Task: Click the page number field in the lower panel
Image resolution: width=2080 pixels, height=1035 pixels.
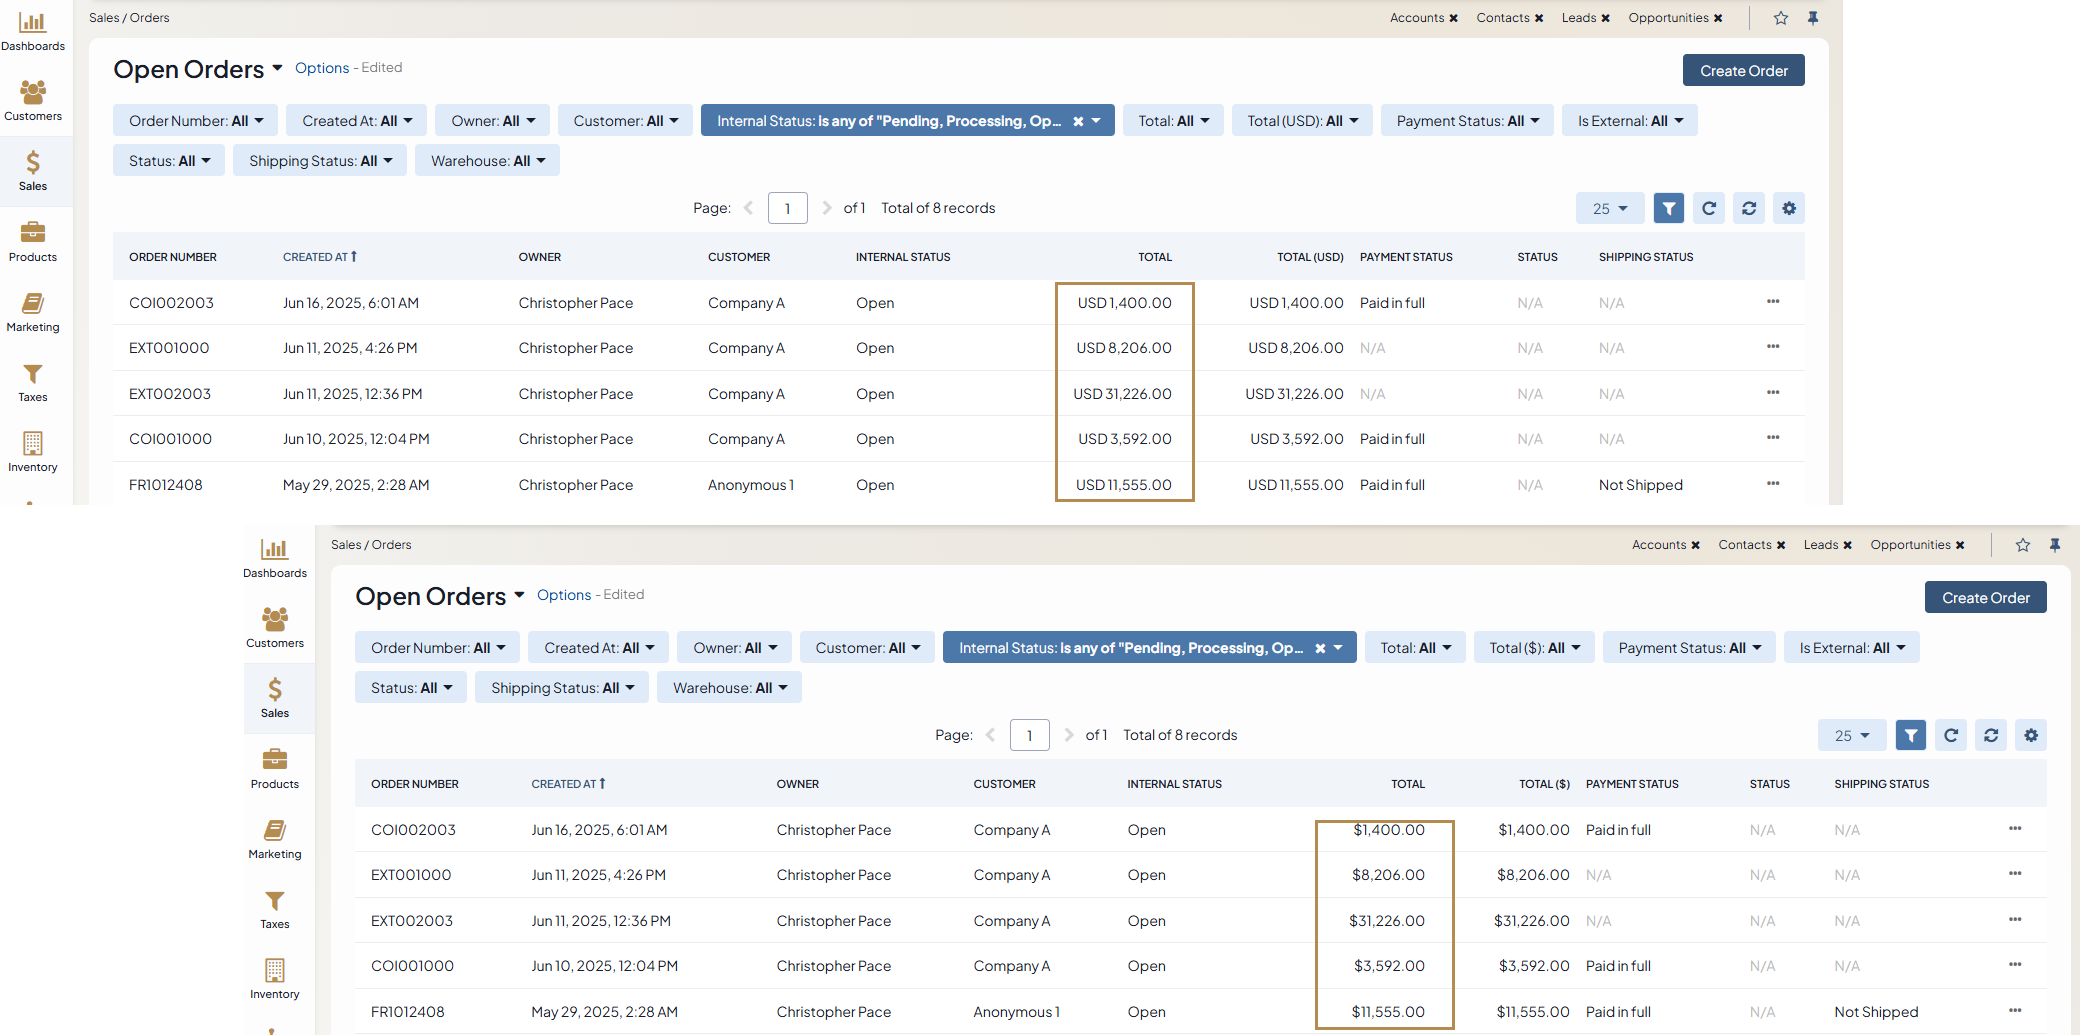Action: pyautogui.click(x=1029, y=735)
